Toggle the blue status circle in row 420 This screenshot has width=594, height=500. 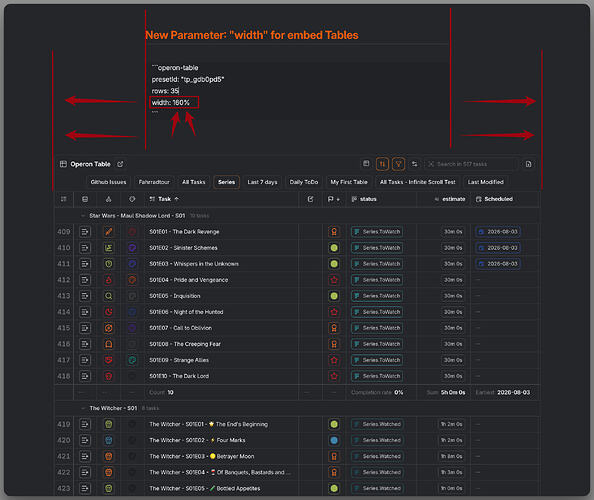[334, 440]
